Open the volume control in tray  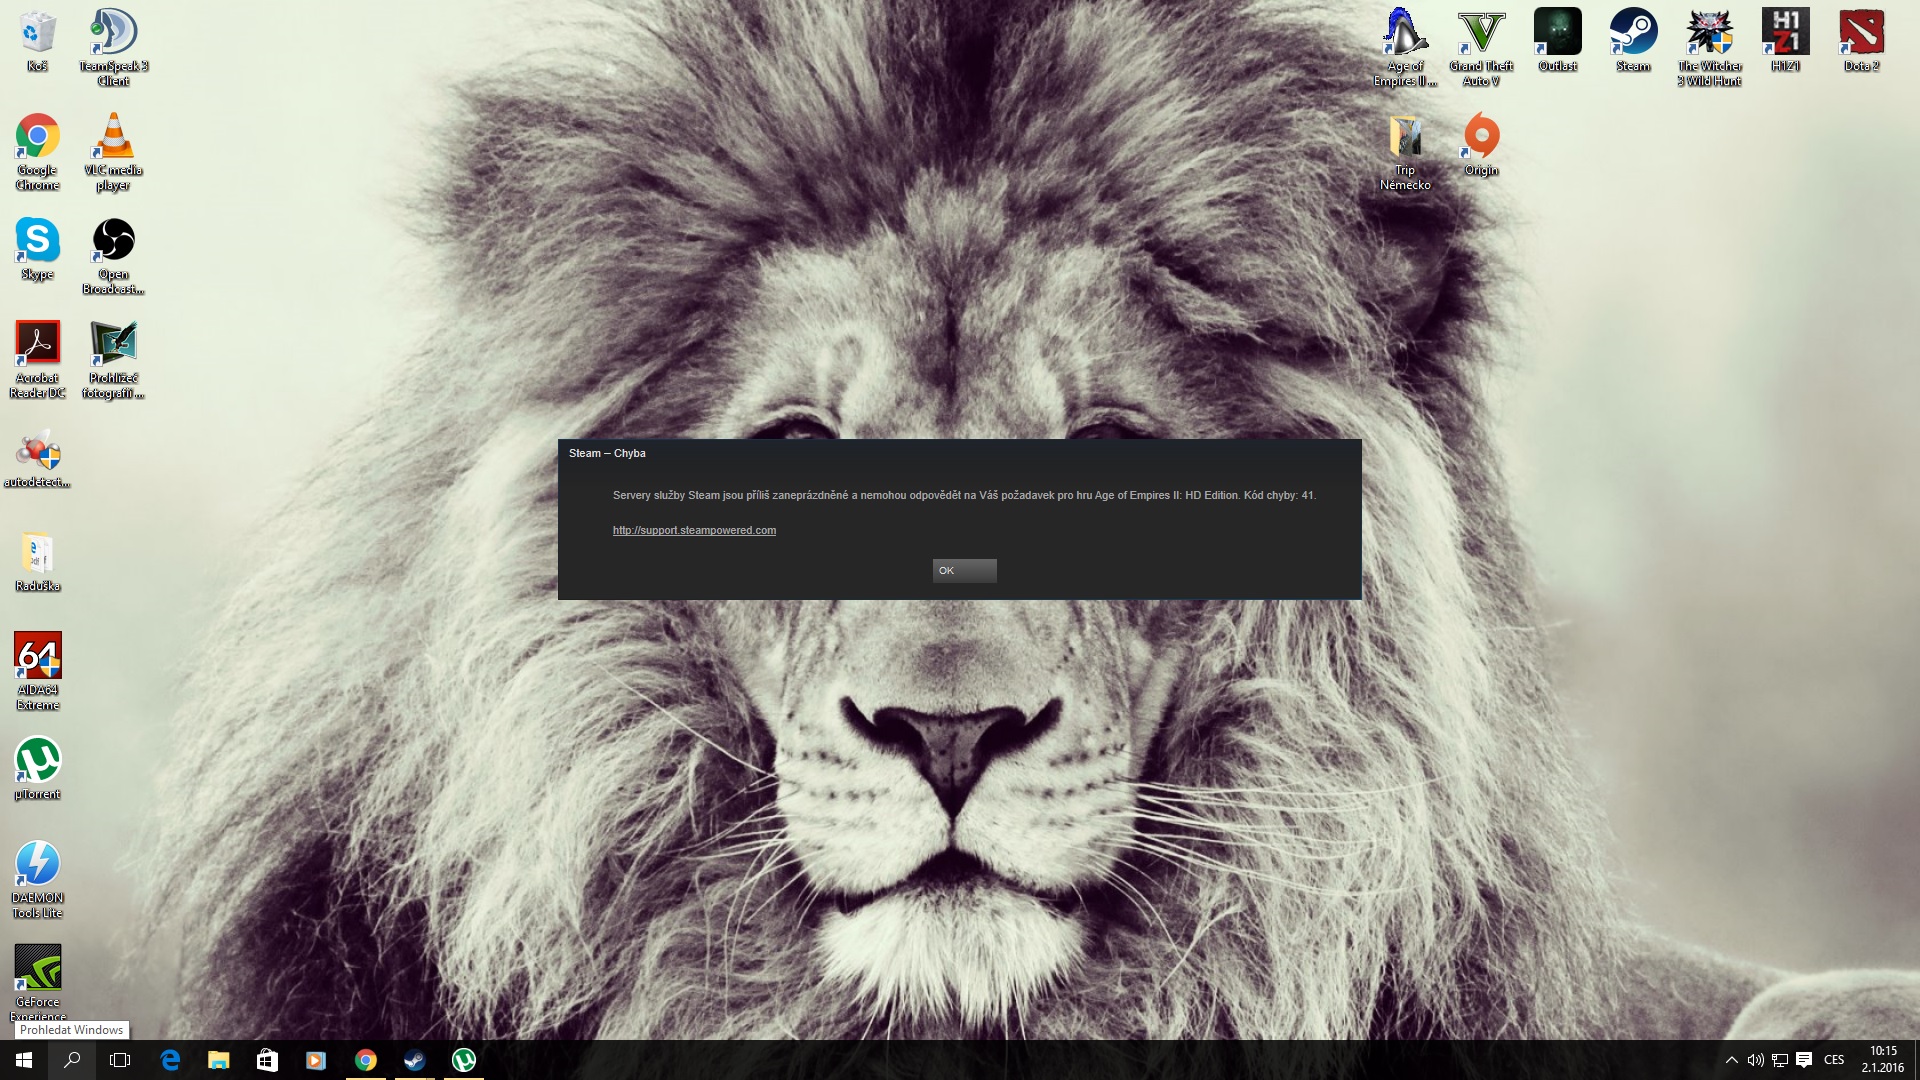(x=1755, y=1060)
